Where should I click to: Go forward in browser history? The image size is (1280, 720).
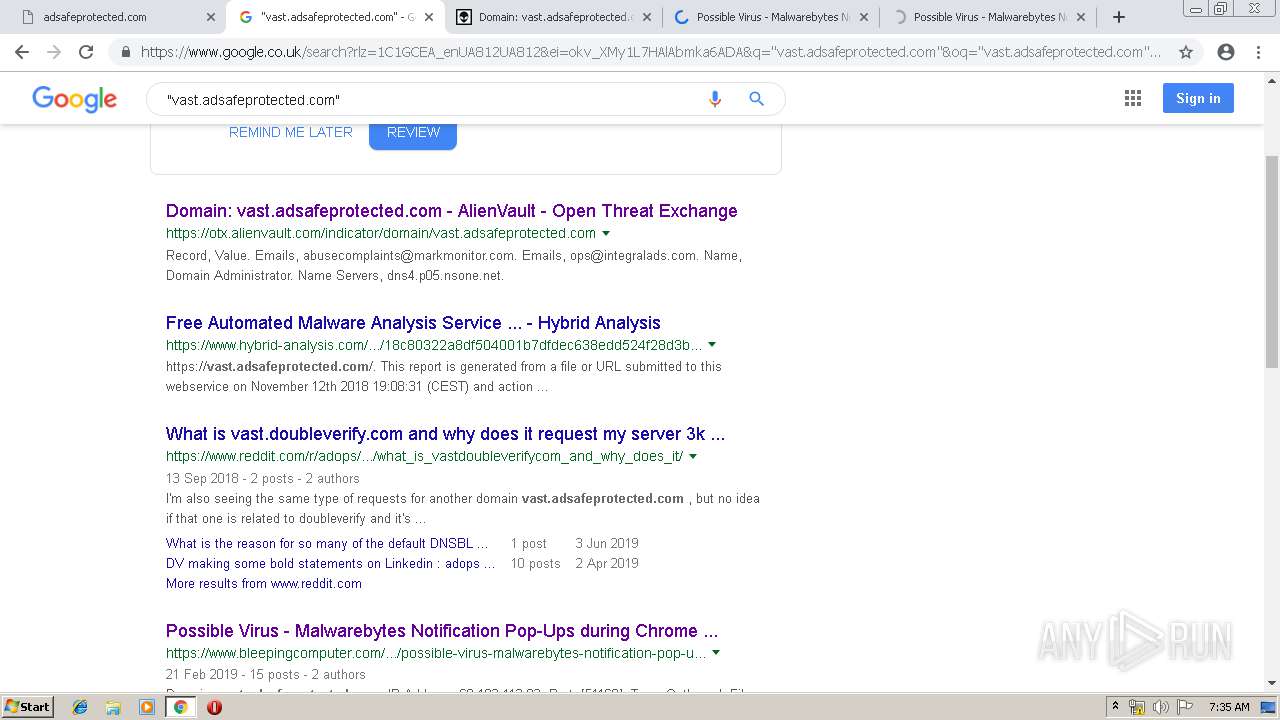click(x=54, y=52)
